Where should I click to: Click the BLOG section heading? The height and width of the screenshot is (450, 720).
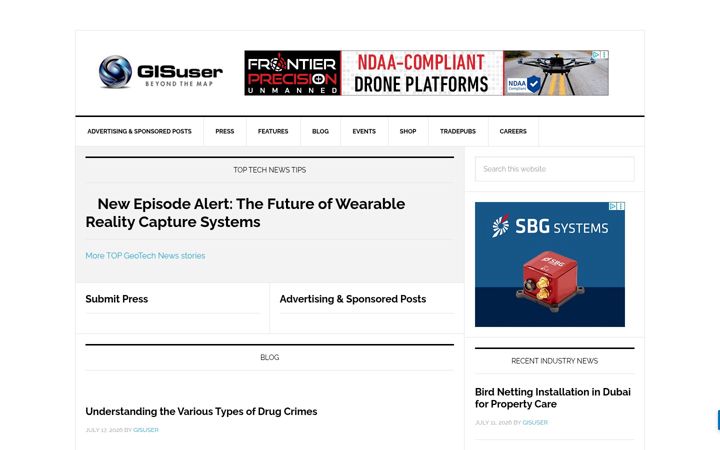(x=270, y=357)
